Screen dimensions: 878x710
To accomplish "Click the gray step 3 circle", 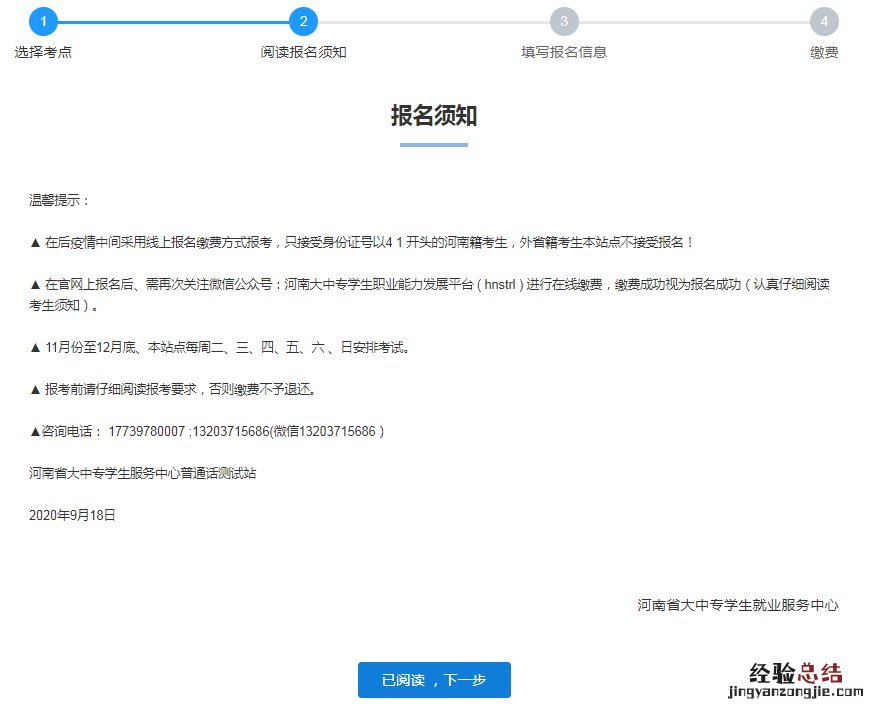I will [564, 21].
